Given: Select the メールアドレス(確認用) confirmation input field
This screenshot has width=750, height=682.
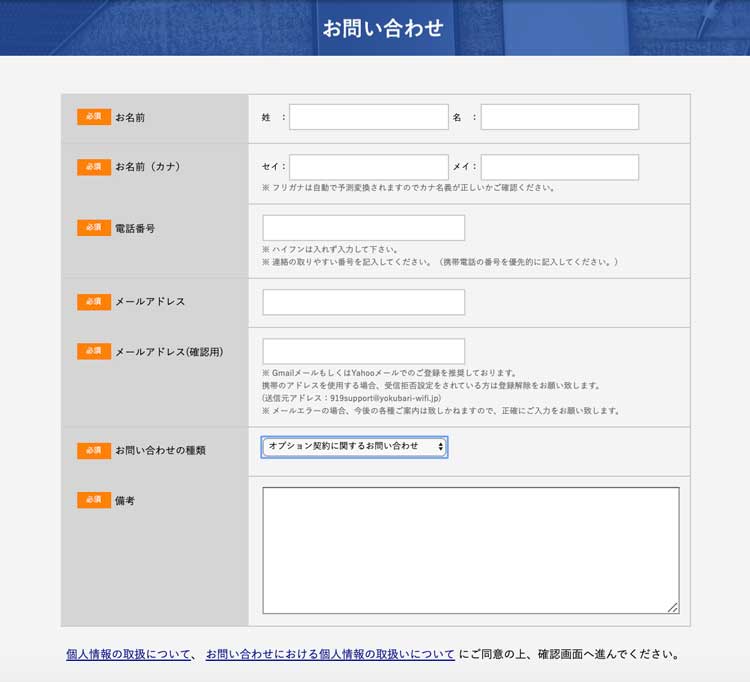Looking at the screenshot, I should [x=363, y=351].
